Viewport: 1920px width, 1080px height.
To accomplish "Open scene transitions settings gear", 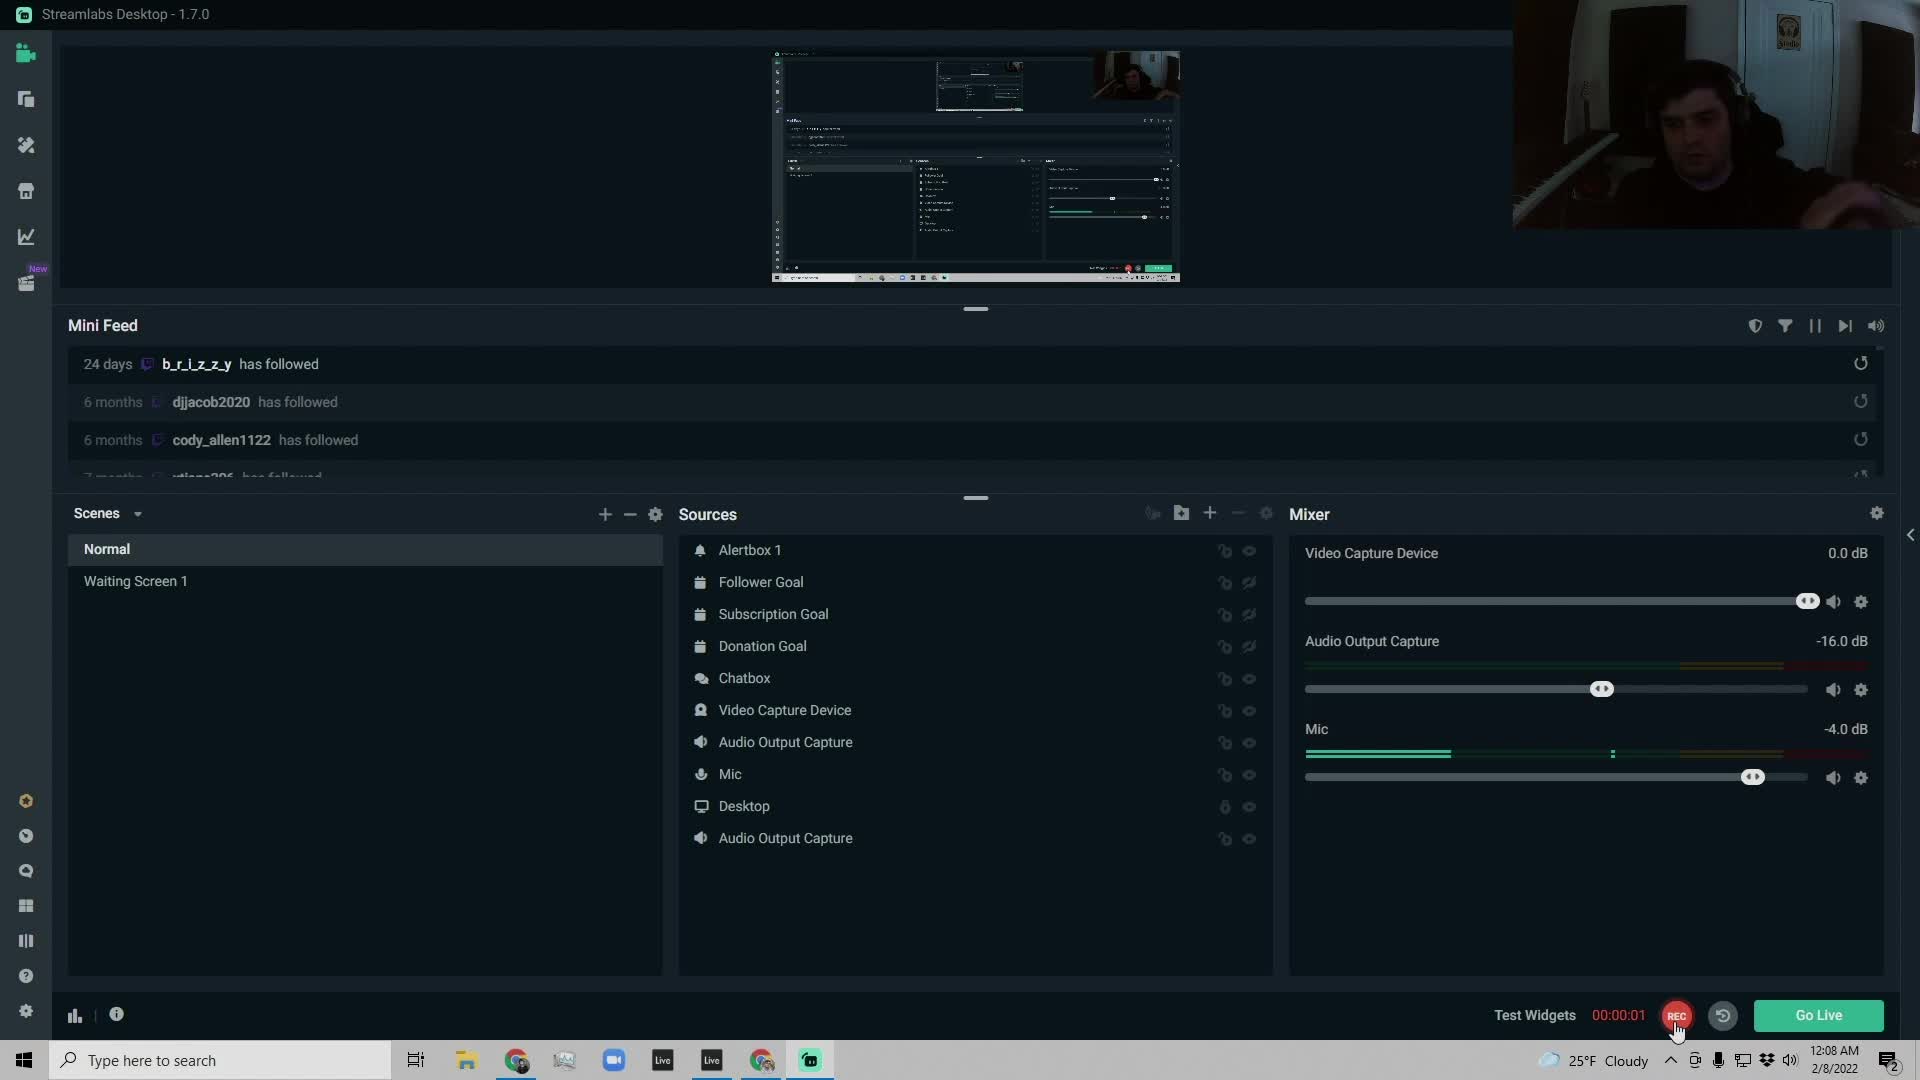I will tap(656, 514).
